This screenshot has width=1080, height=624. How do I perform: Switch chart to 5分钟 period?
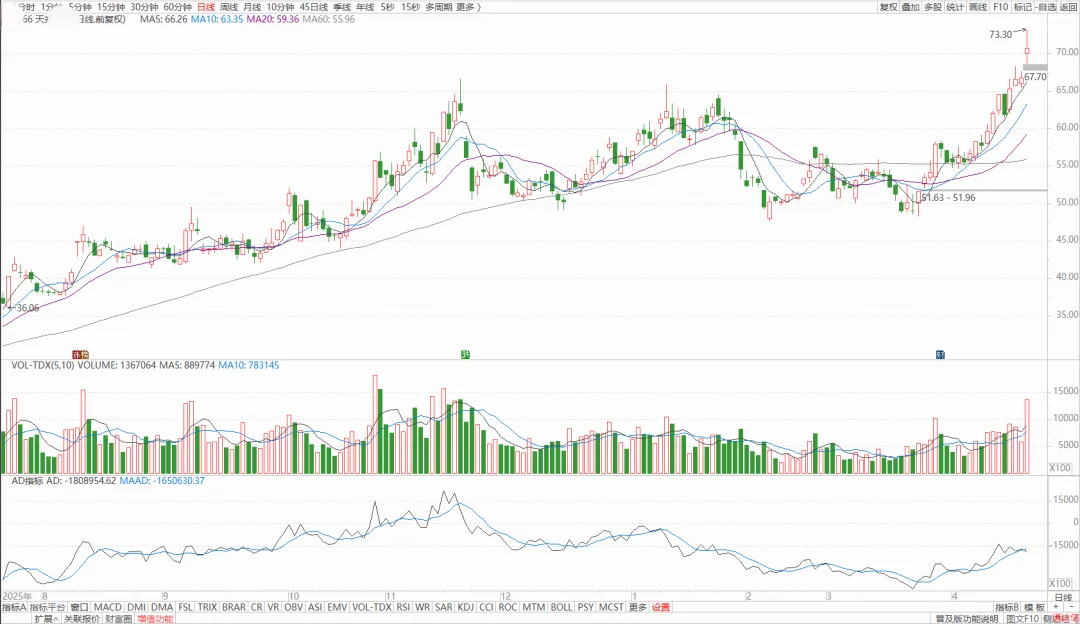(x=80, y=7)
